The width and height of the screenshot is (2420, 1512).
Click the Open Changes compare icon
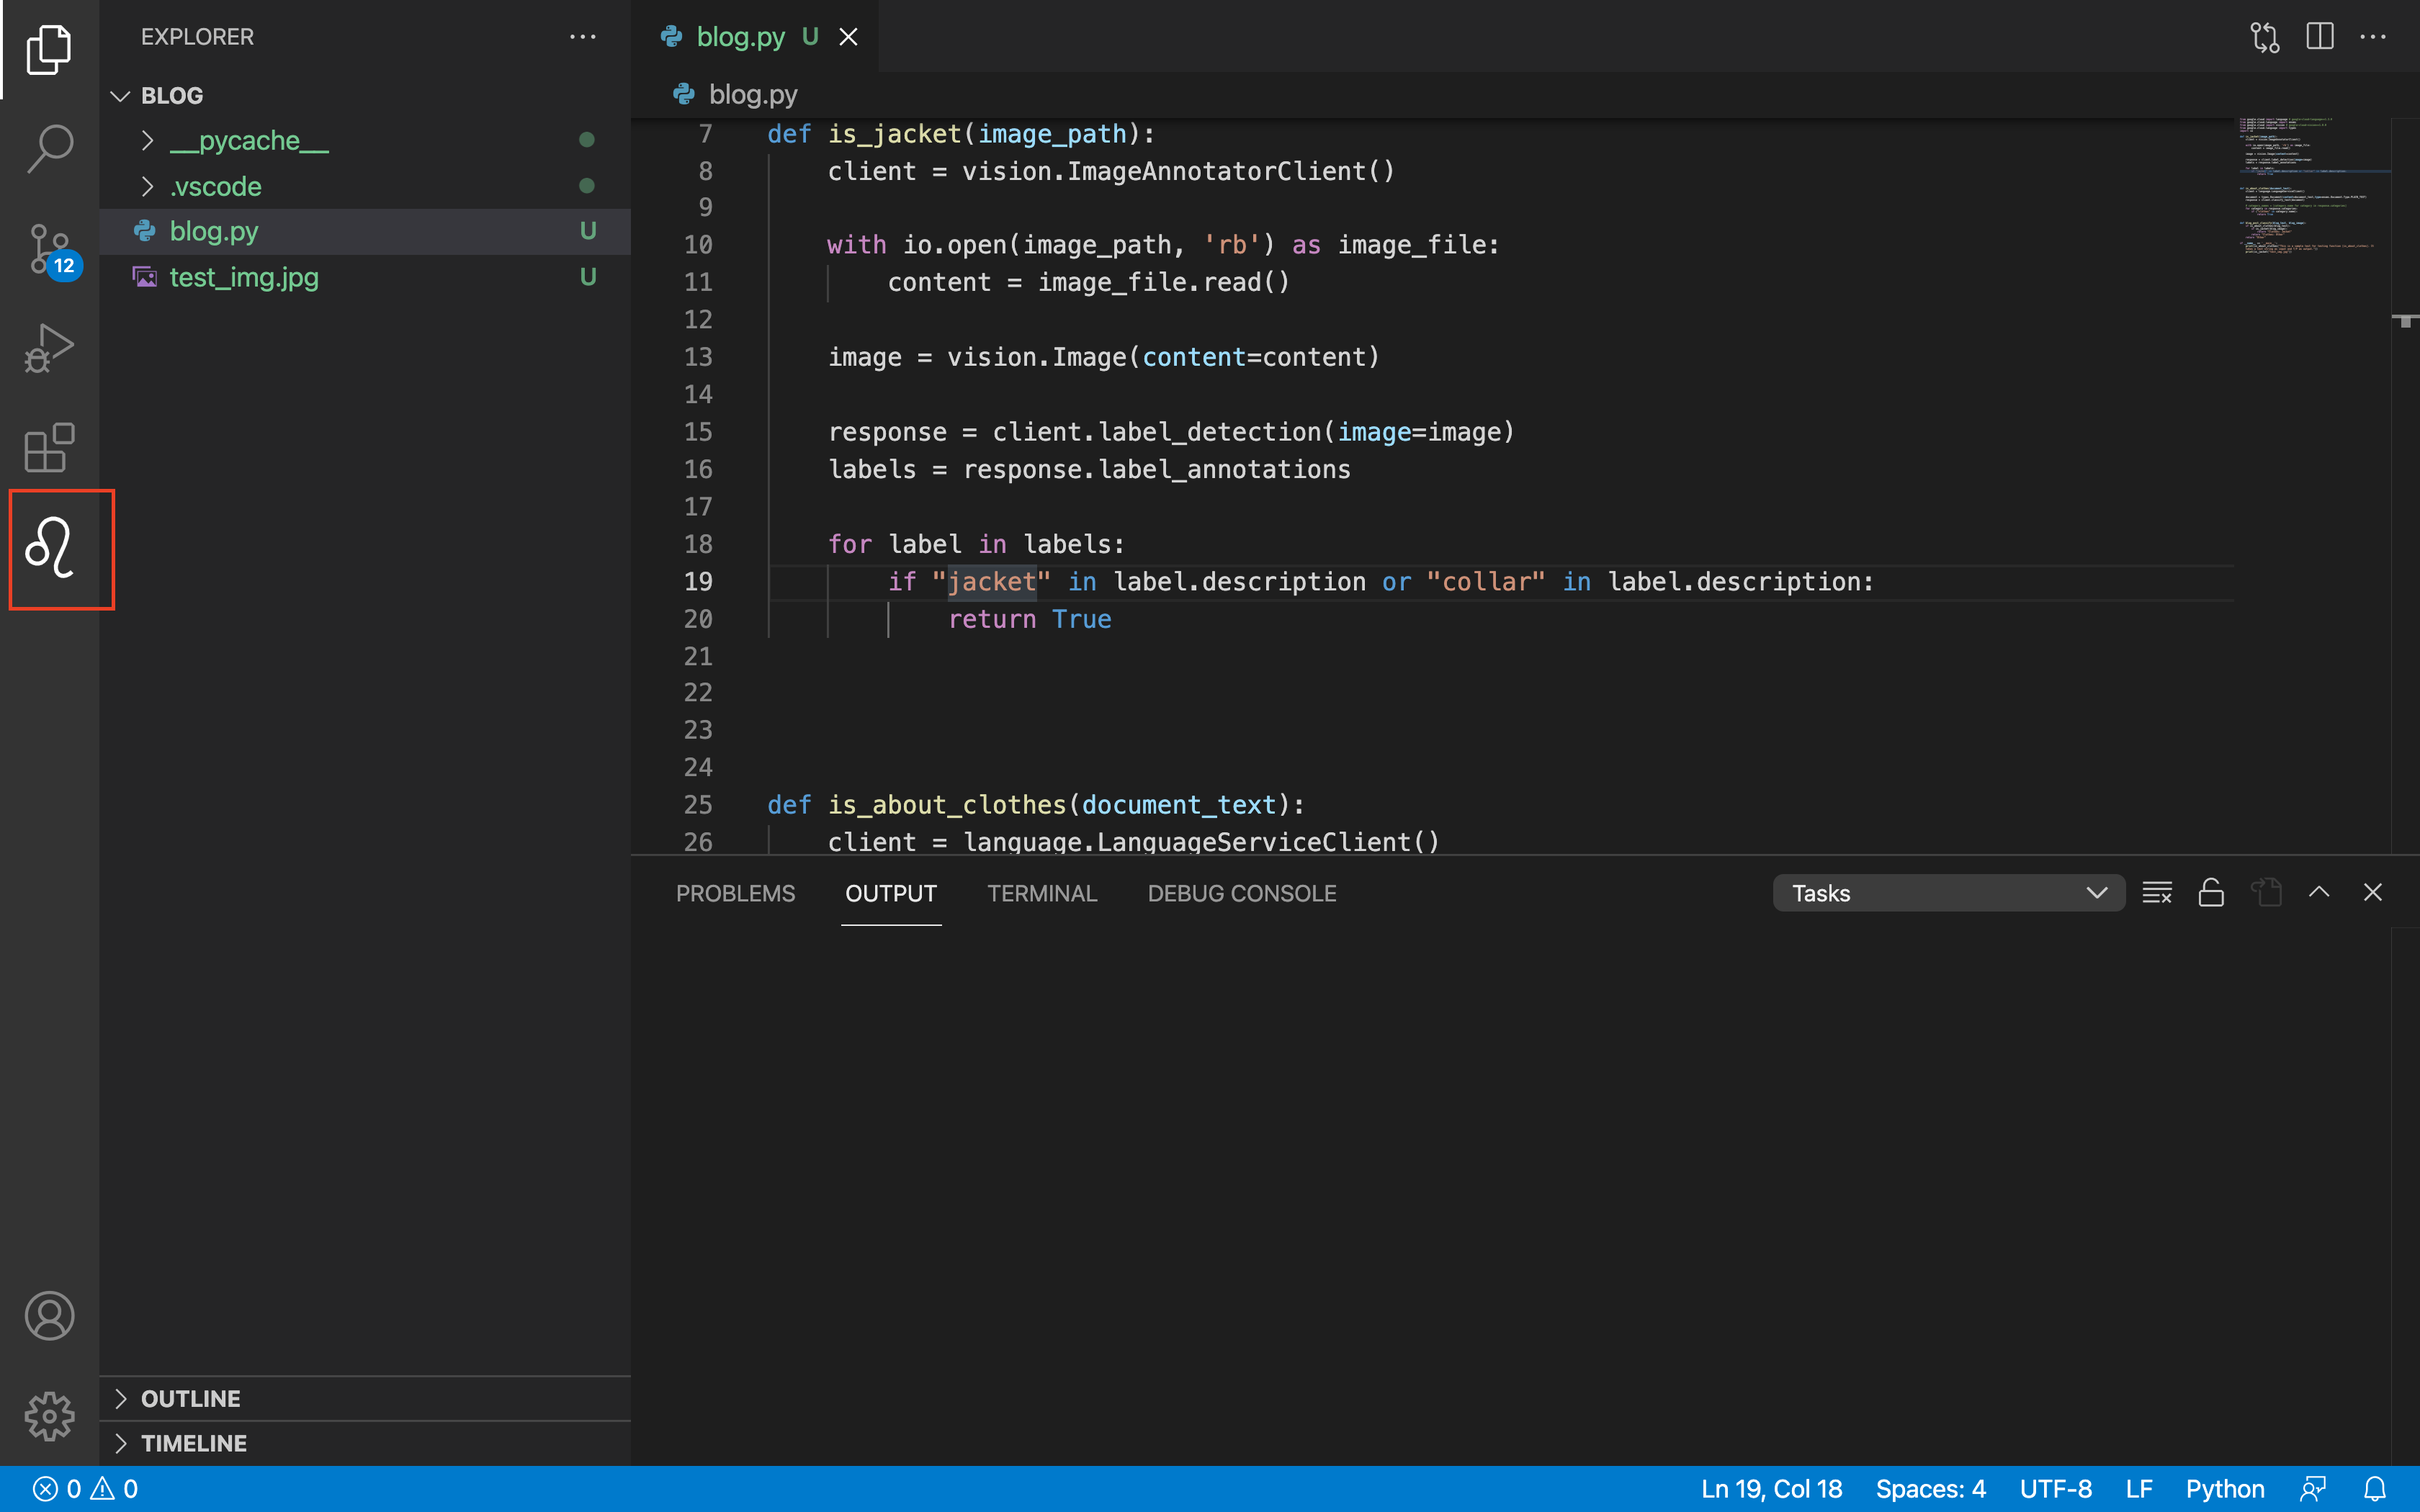(x=2264, y=37)
